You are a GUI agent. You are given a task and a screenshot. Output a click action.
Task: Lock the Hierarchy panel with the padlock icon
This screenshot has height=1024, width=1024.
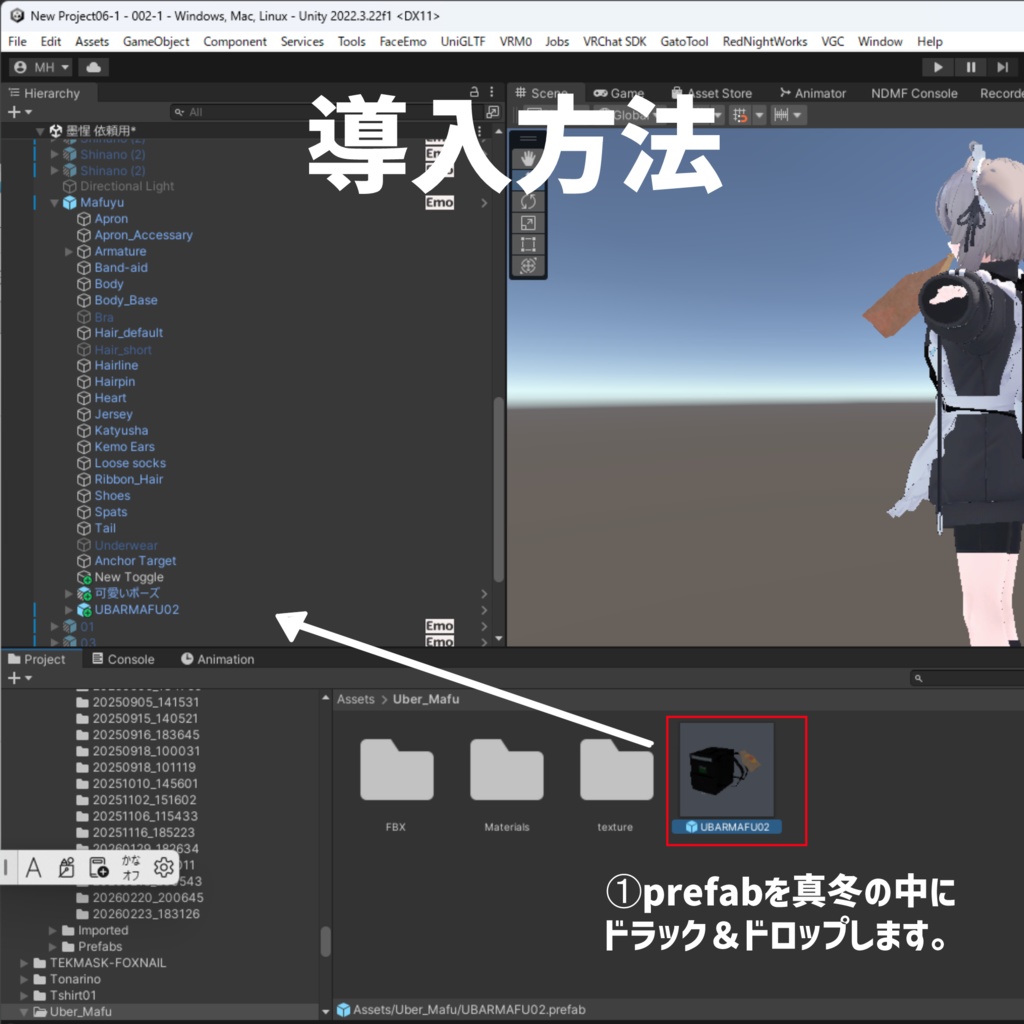(x=474, y=91)
